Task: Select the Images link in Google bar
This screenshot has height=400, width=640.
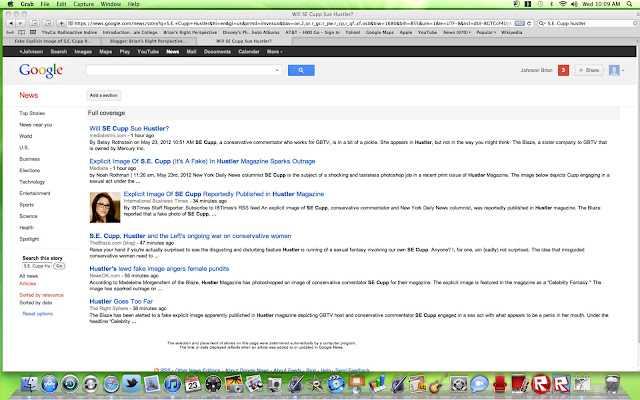Action: [x=83, y=52]
